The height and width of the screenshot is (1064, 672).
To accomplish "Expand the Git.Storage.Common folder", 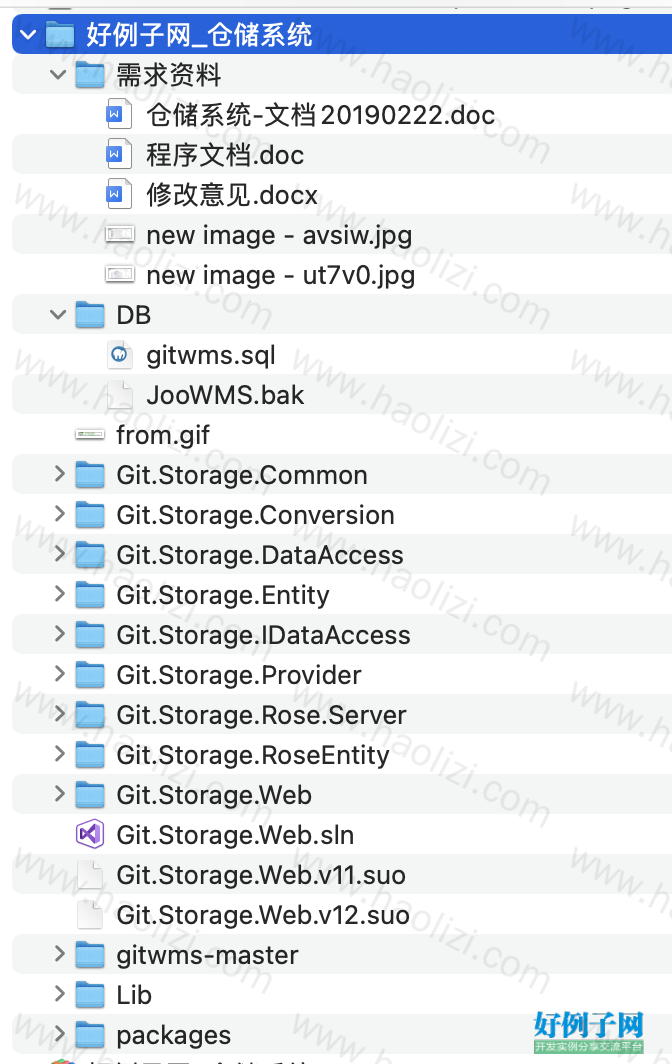I will pos(60,474).
